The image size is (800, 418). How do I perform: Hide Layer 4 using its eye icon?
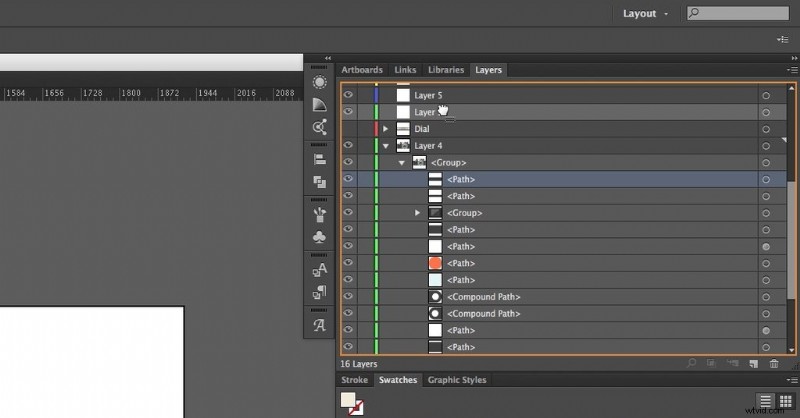[348, 145]
